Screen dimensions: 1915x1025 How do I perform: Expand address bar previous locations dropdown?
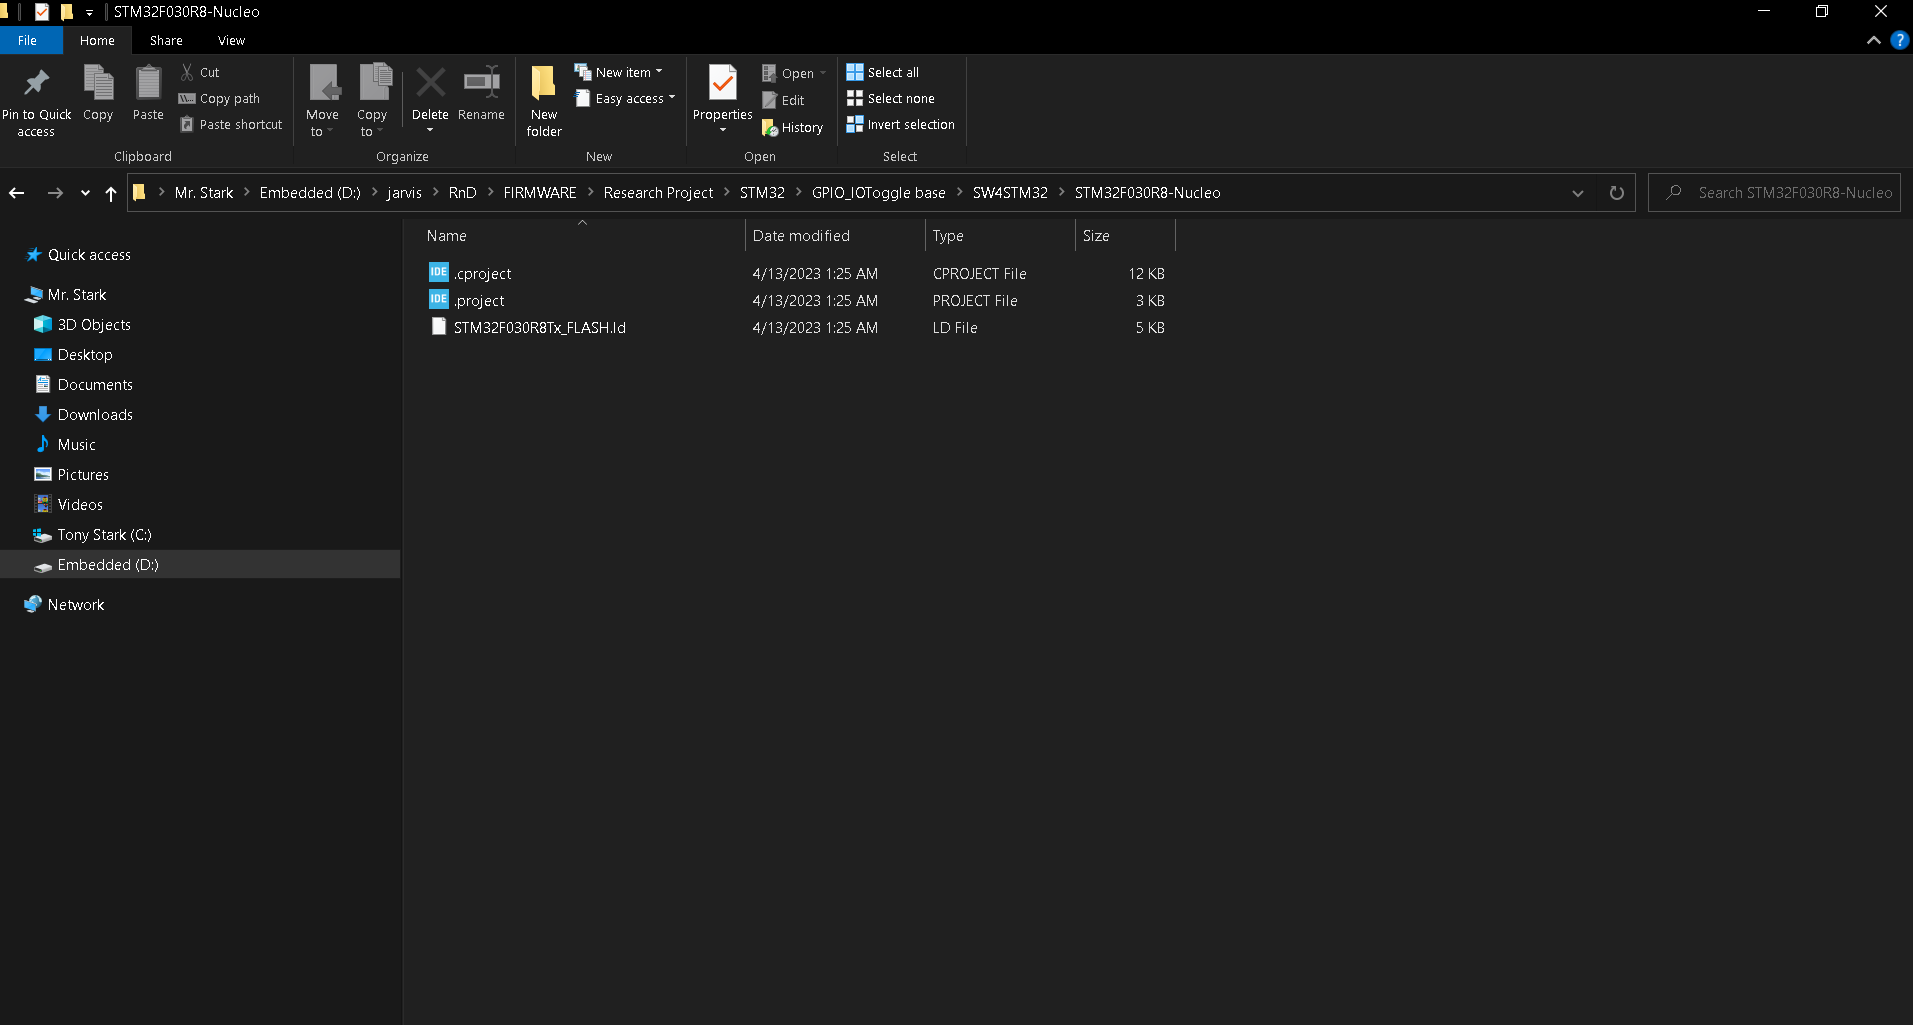click(x=1578, y=193)
